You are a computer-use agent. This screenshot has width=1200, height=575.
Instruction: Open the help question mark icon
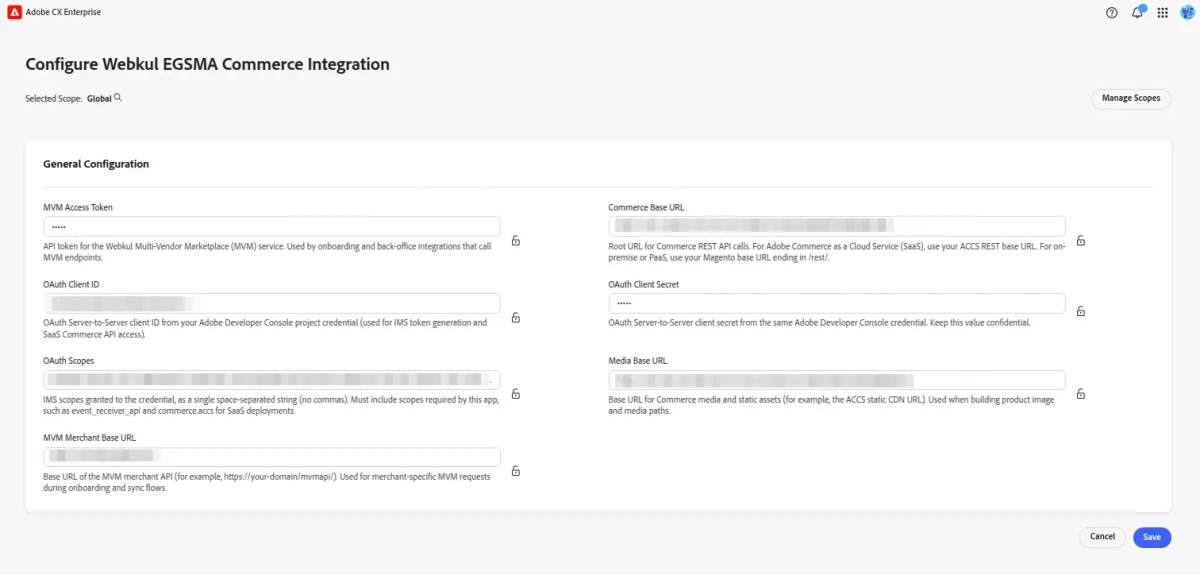pyautogui.click(x=1112, y=13)
